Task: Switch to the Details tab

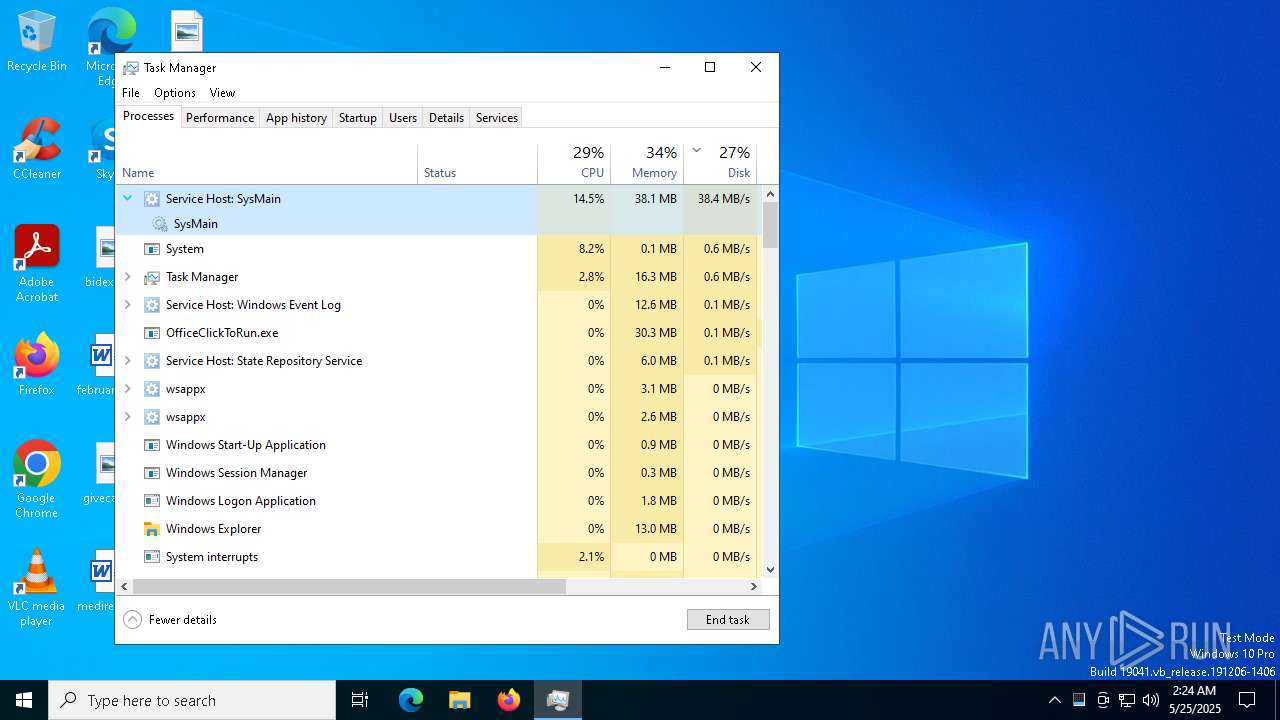Action: click(446, 118)
